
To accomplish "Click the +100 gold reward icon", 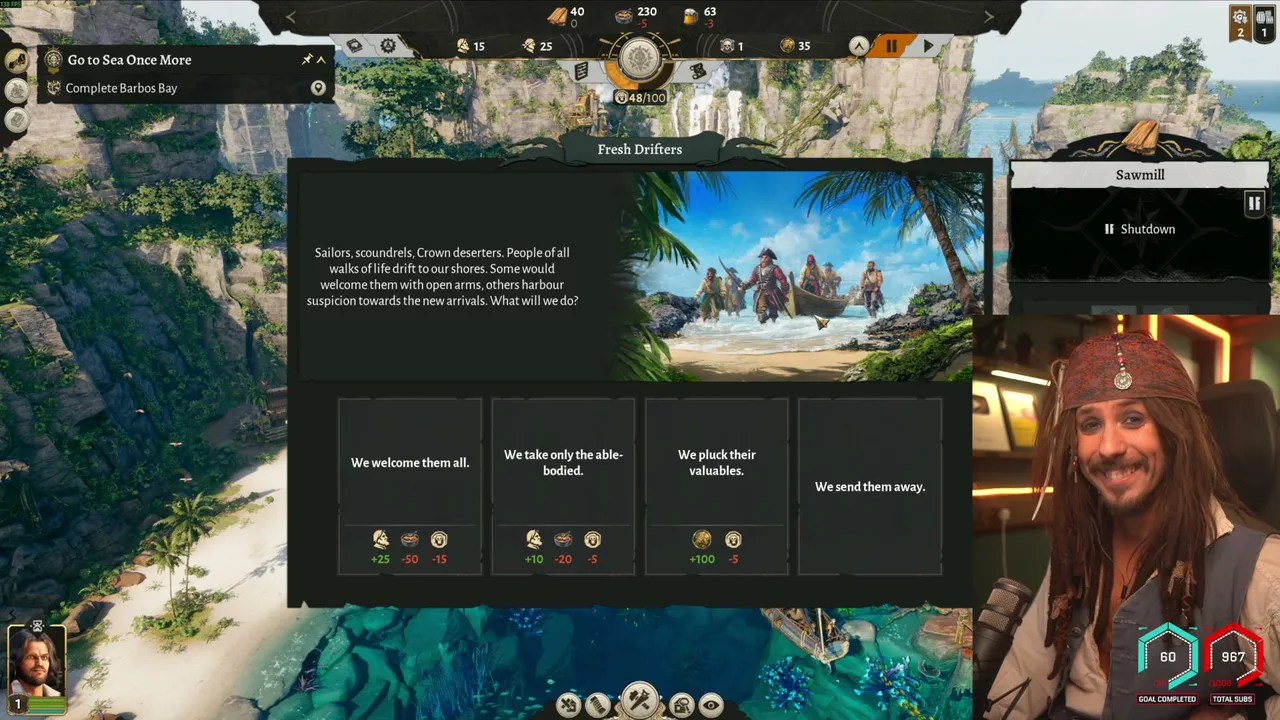I will pos(702,540).
